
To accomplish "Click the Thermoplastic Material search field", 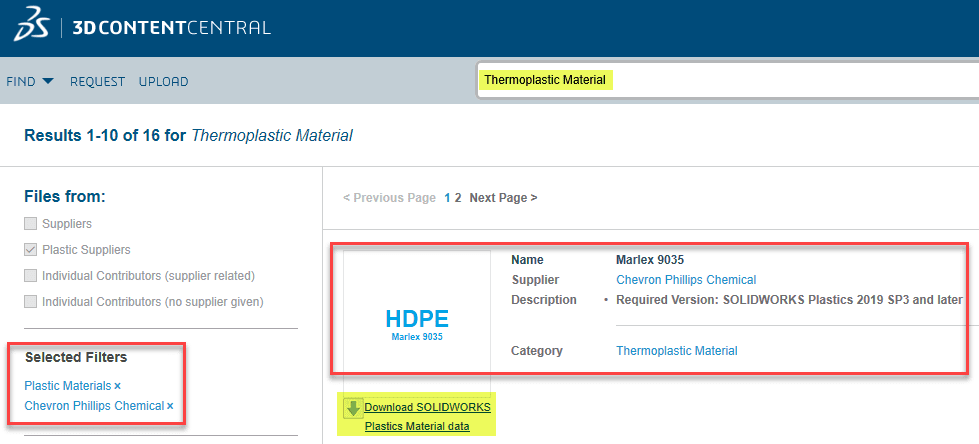I will 728,80.
